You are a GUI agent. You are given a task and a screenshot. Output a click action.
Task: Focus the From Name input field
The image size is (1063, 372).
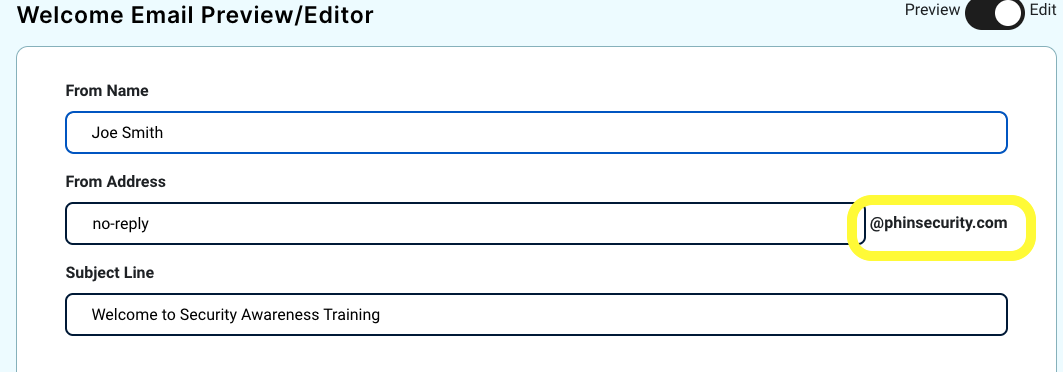536,132
